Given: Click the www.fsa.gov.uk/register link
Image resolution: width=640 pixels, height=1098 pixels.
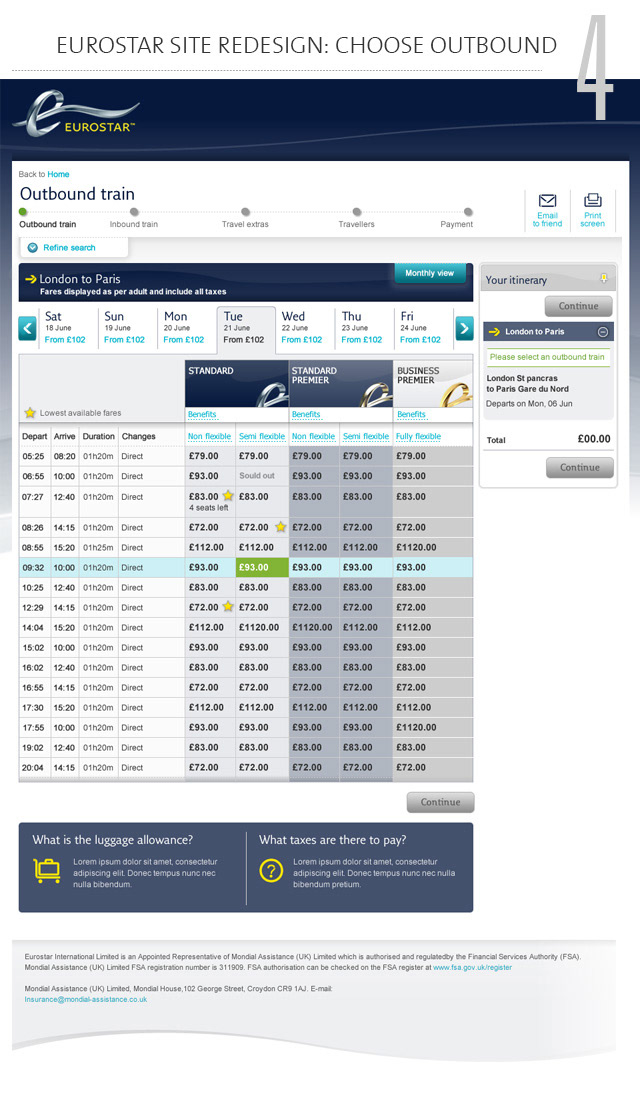Looking at the screenshot, I should [x=473, y=968].
